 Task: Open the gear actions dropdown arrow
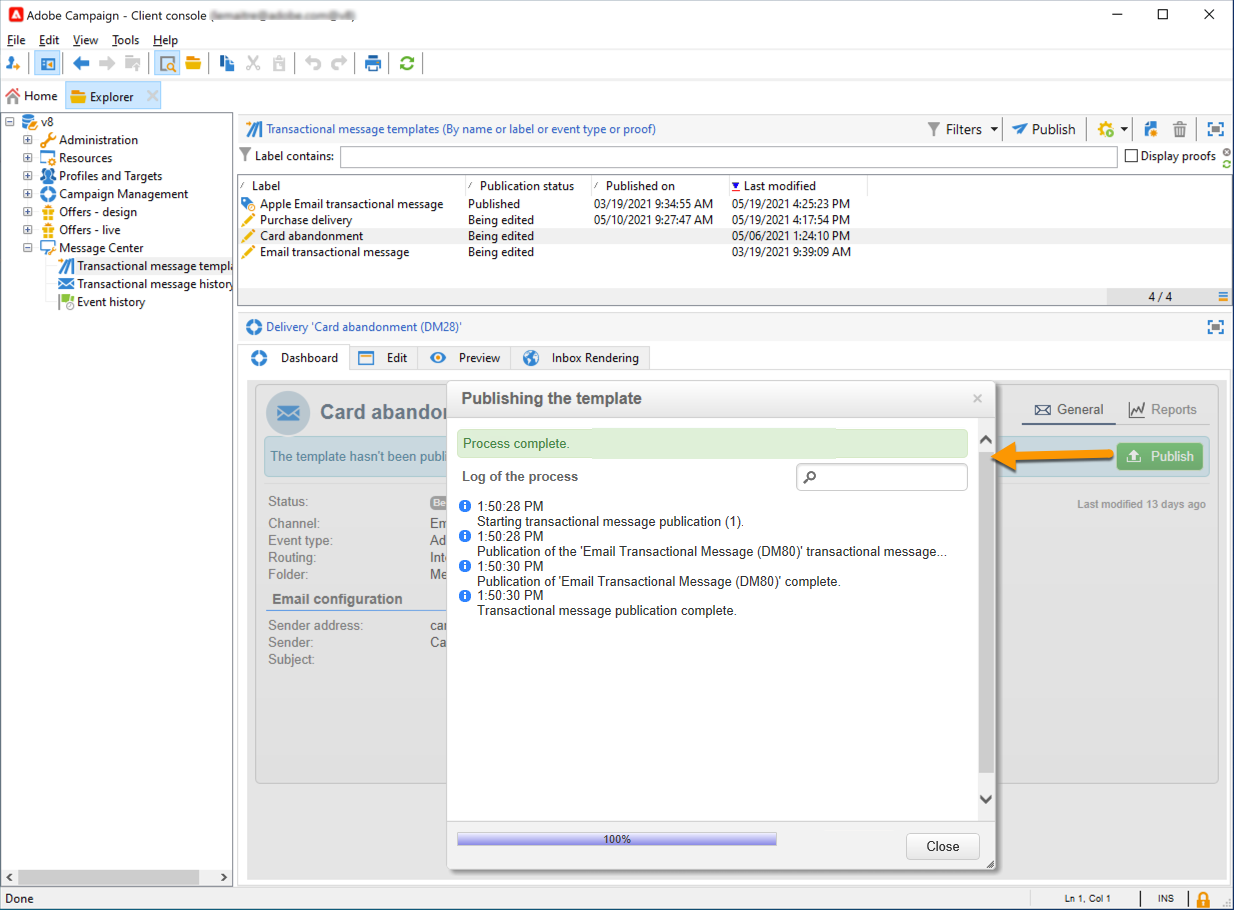pos(1124,129)
